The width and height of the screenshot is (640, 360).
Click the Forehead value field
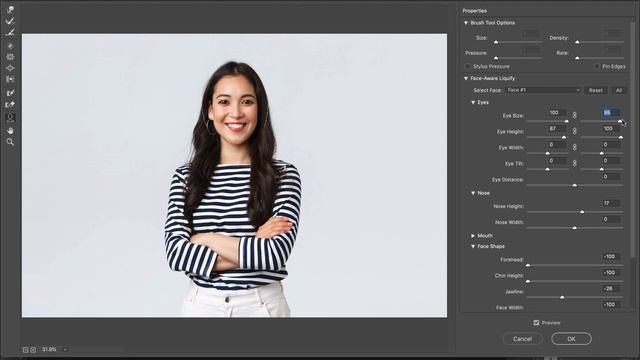pyautogui.click(x=612, y=257)
